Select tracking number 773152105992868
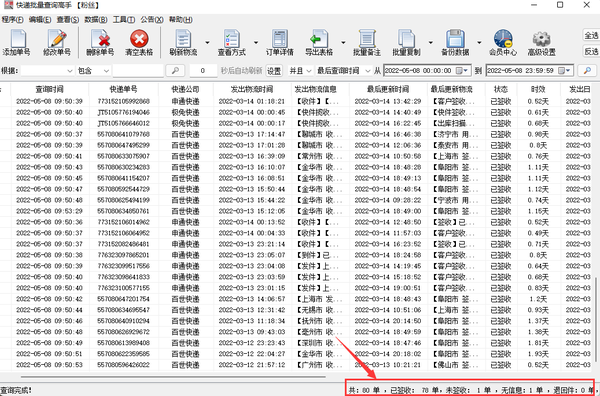The width and height of the screenshot is (600, 396). (x=123, y=101)
